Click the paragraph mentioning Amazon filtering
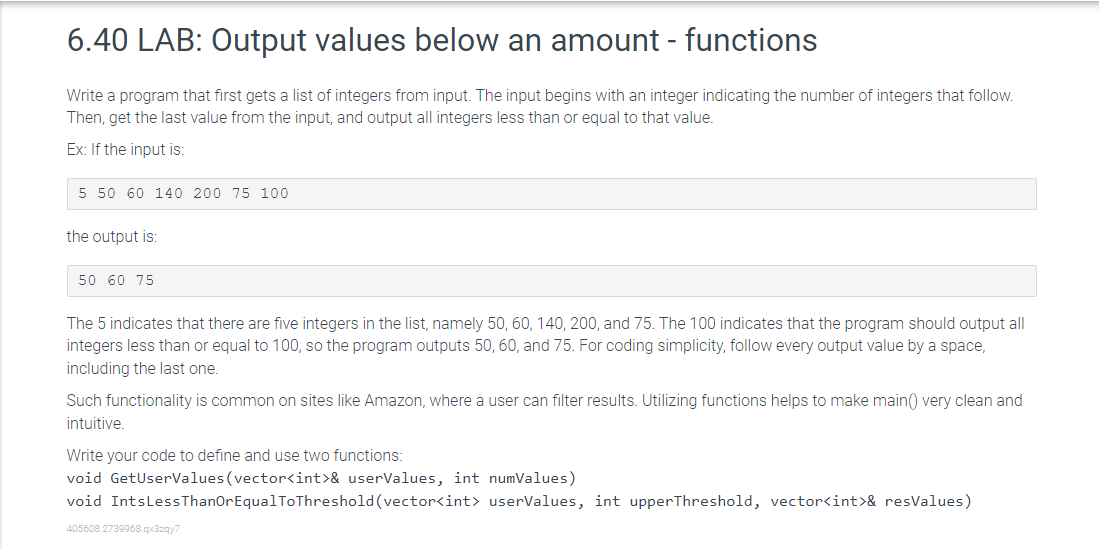This screenshot has width=1099, height=549. (545, 412)
